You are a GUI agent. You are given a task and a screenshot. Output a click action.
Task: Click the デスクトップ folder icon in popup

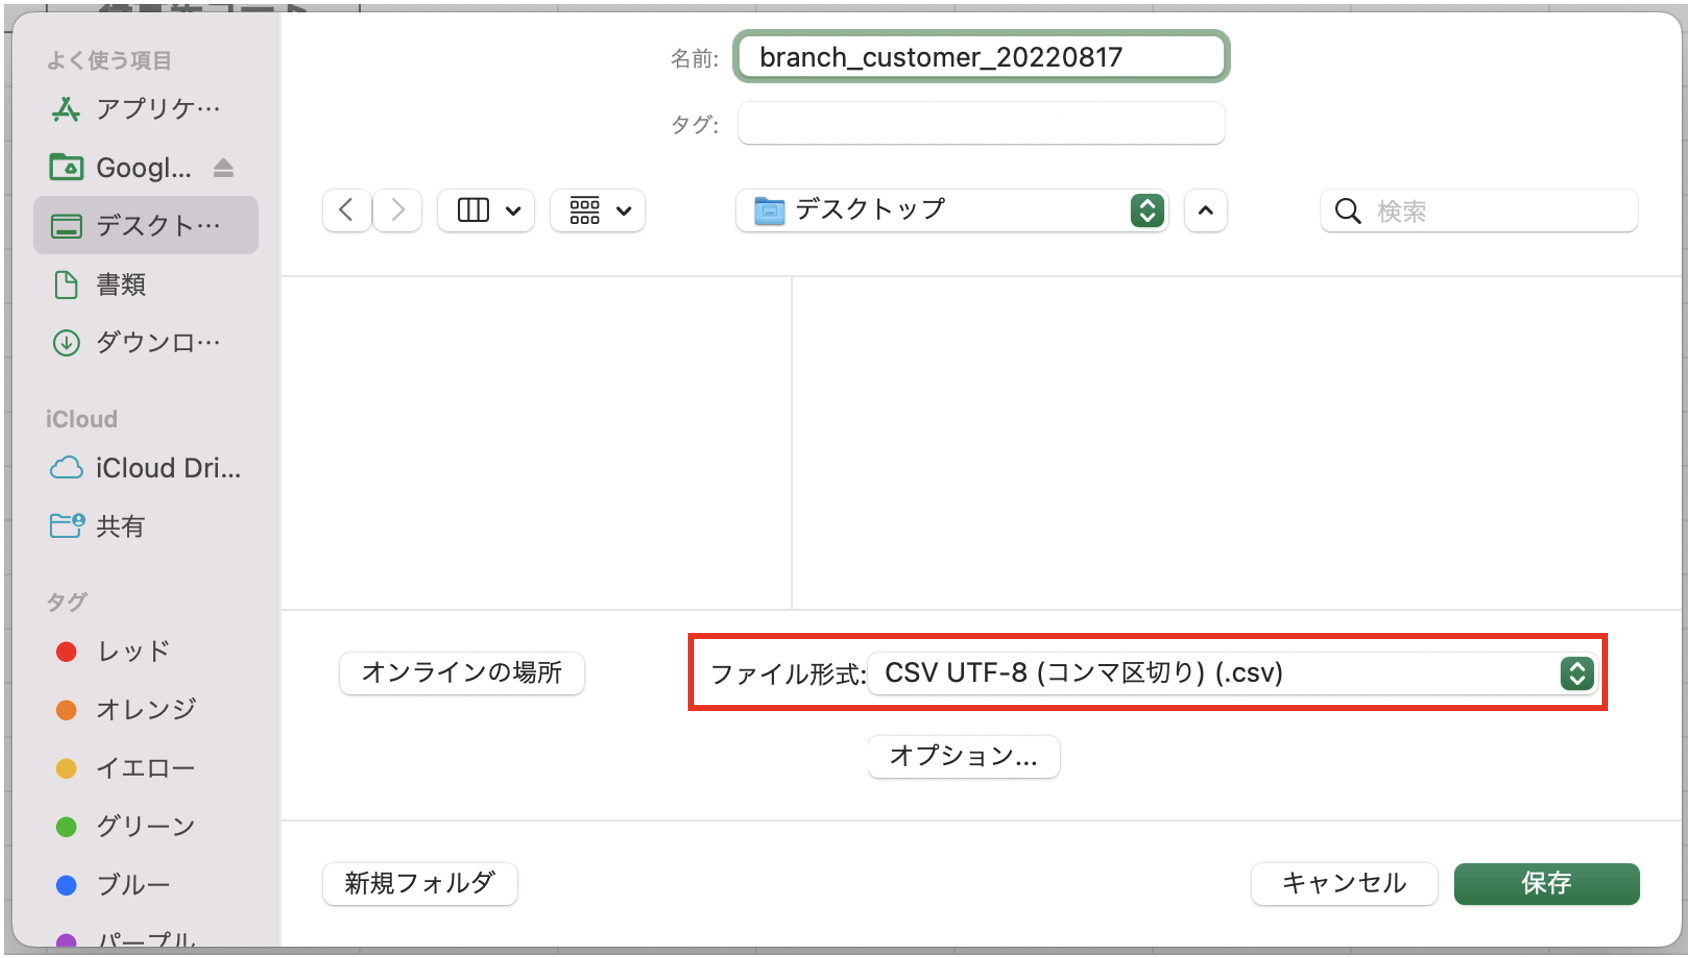click(x=769, y=211)
